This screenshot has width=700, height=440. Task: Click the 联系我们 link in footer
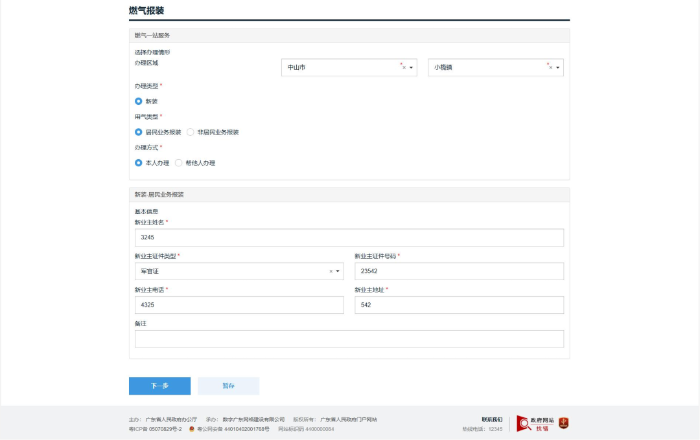pyautogui.click(x=492, y=419)
